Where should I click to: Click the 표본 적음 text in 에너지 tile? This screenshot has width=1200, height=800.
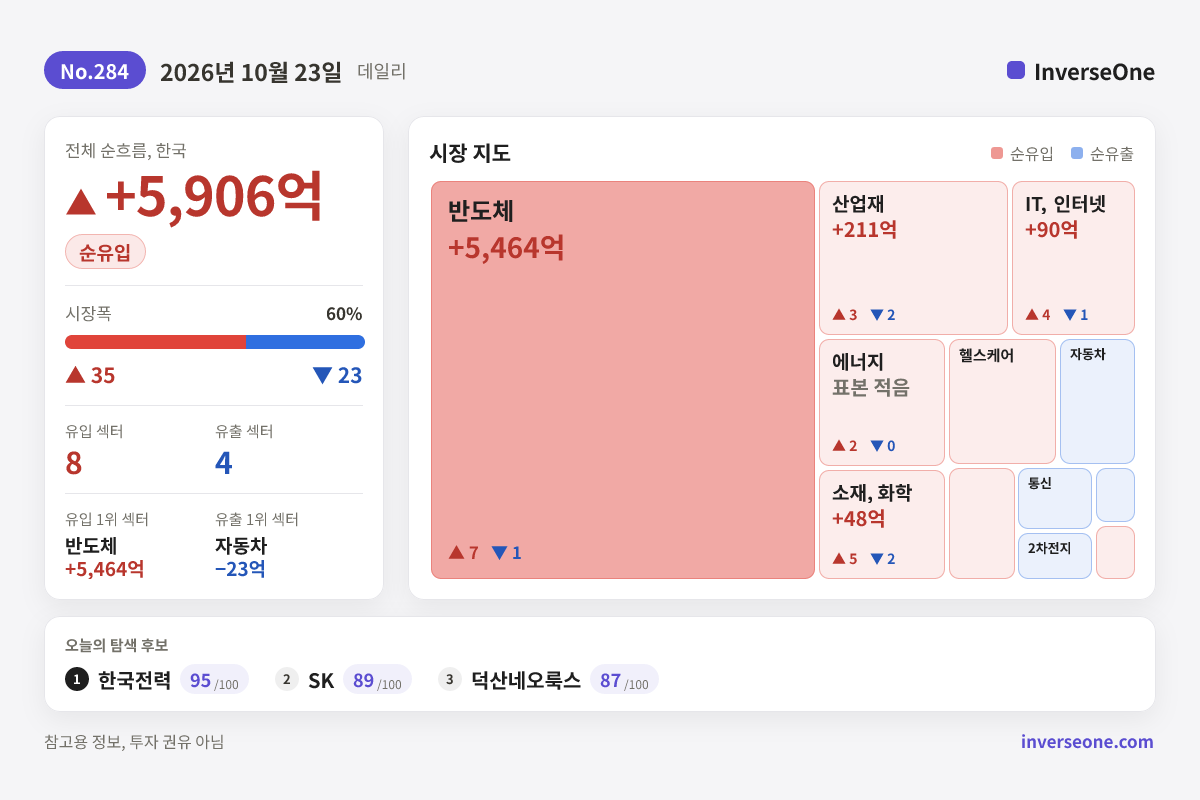(x=871, y=388)
